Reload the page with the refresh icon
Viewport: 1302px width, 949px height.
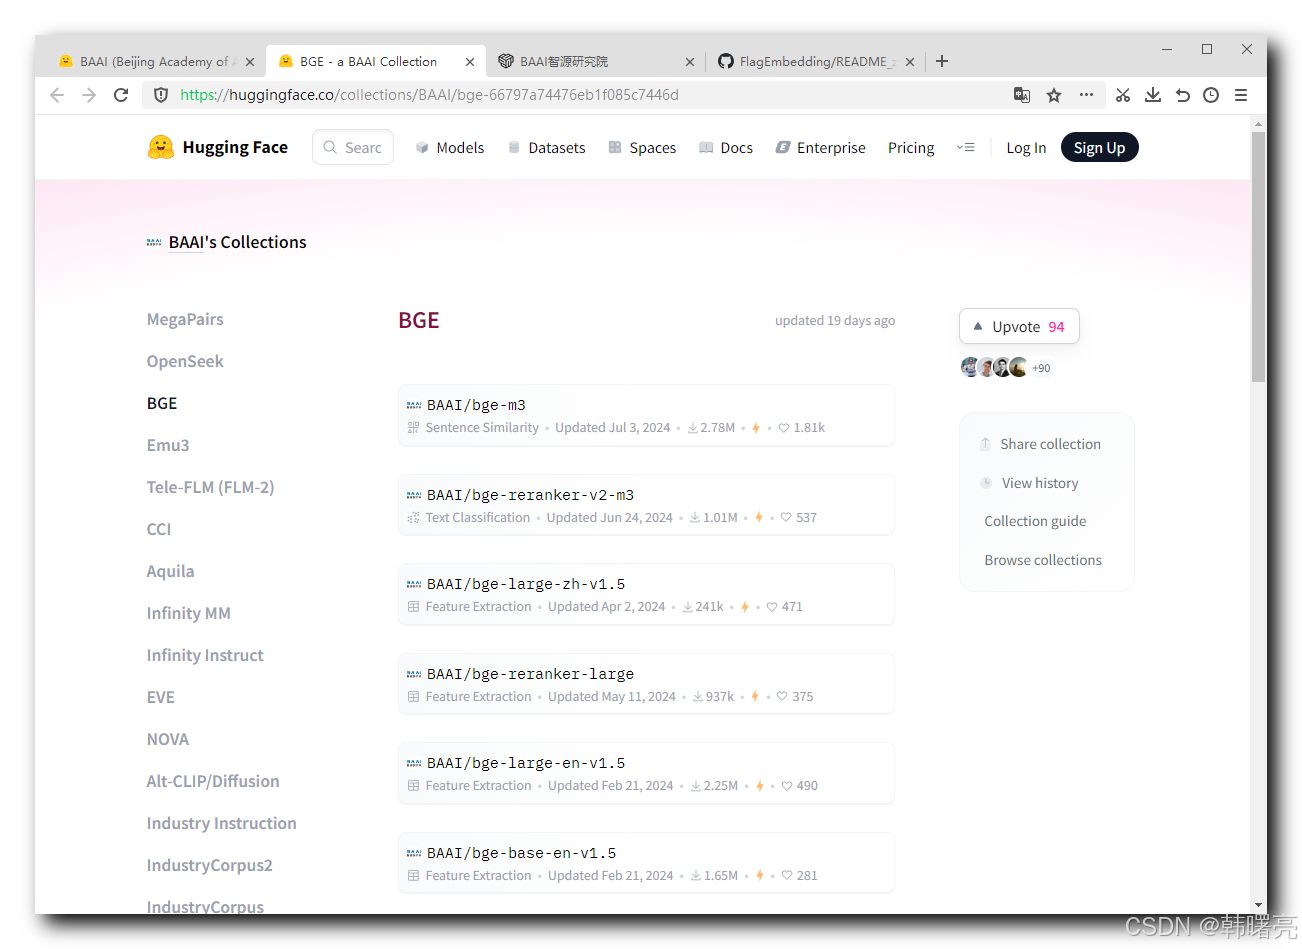point(121,95)
